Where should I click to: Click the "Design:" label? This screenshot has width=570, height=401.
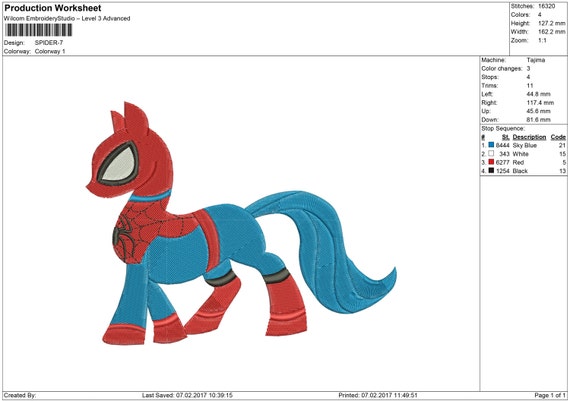coord(14,43)
